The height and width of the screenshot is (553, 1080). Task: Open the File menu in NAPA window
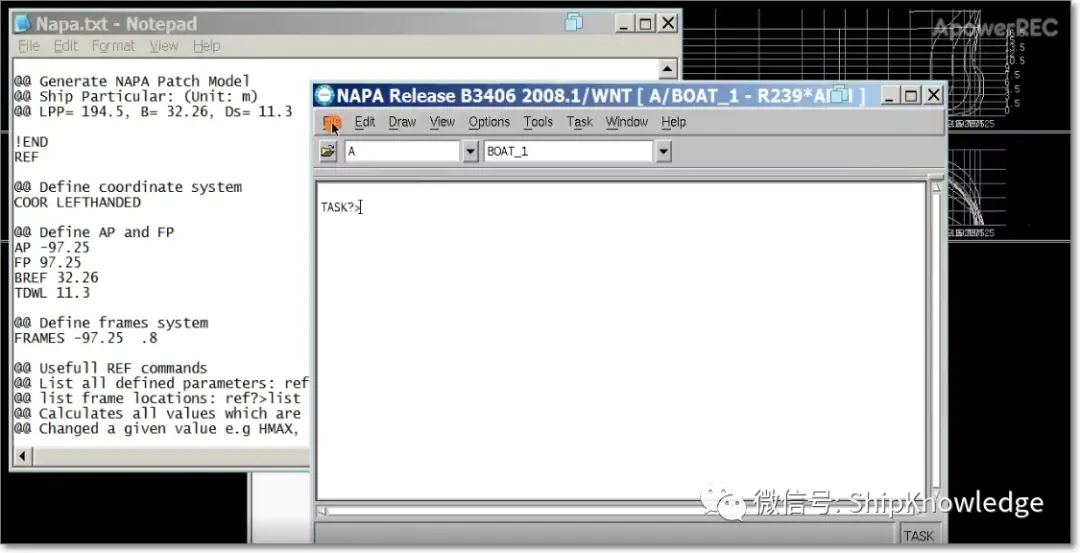coord(332,123)
